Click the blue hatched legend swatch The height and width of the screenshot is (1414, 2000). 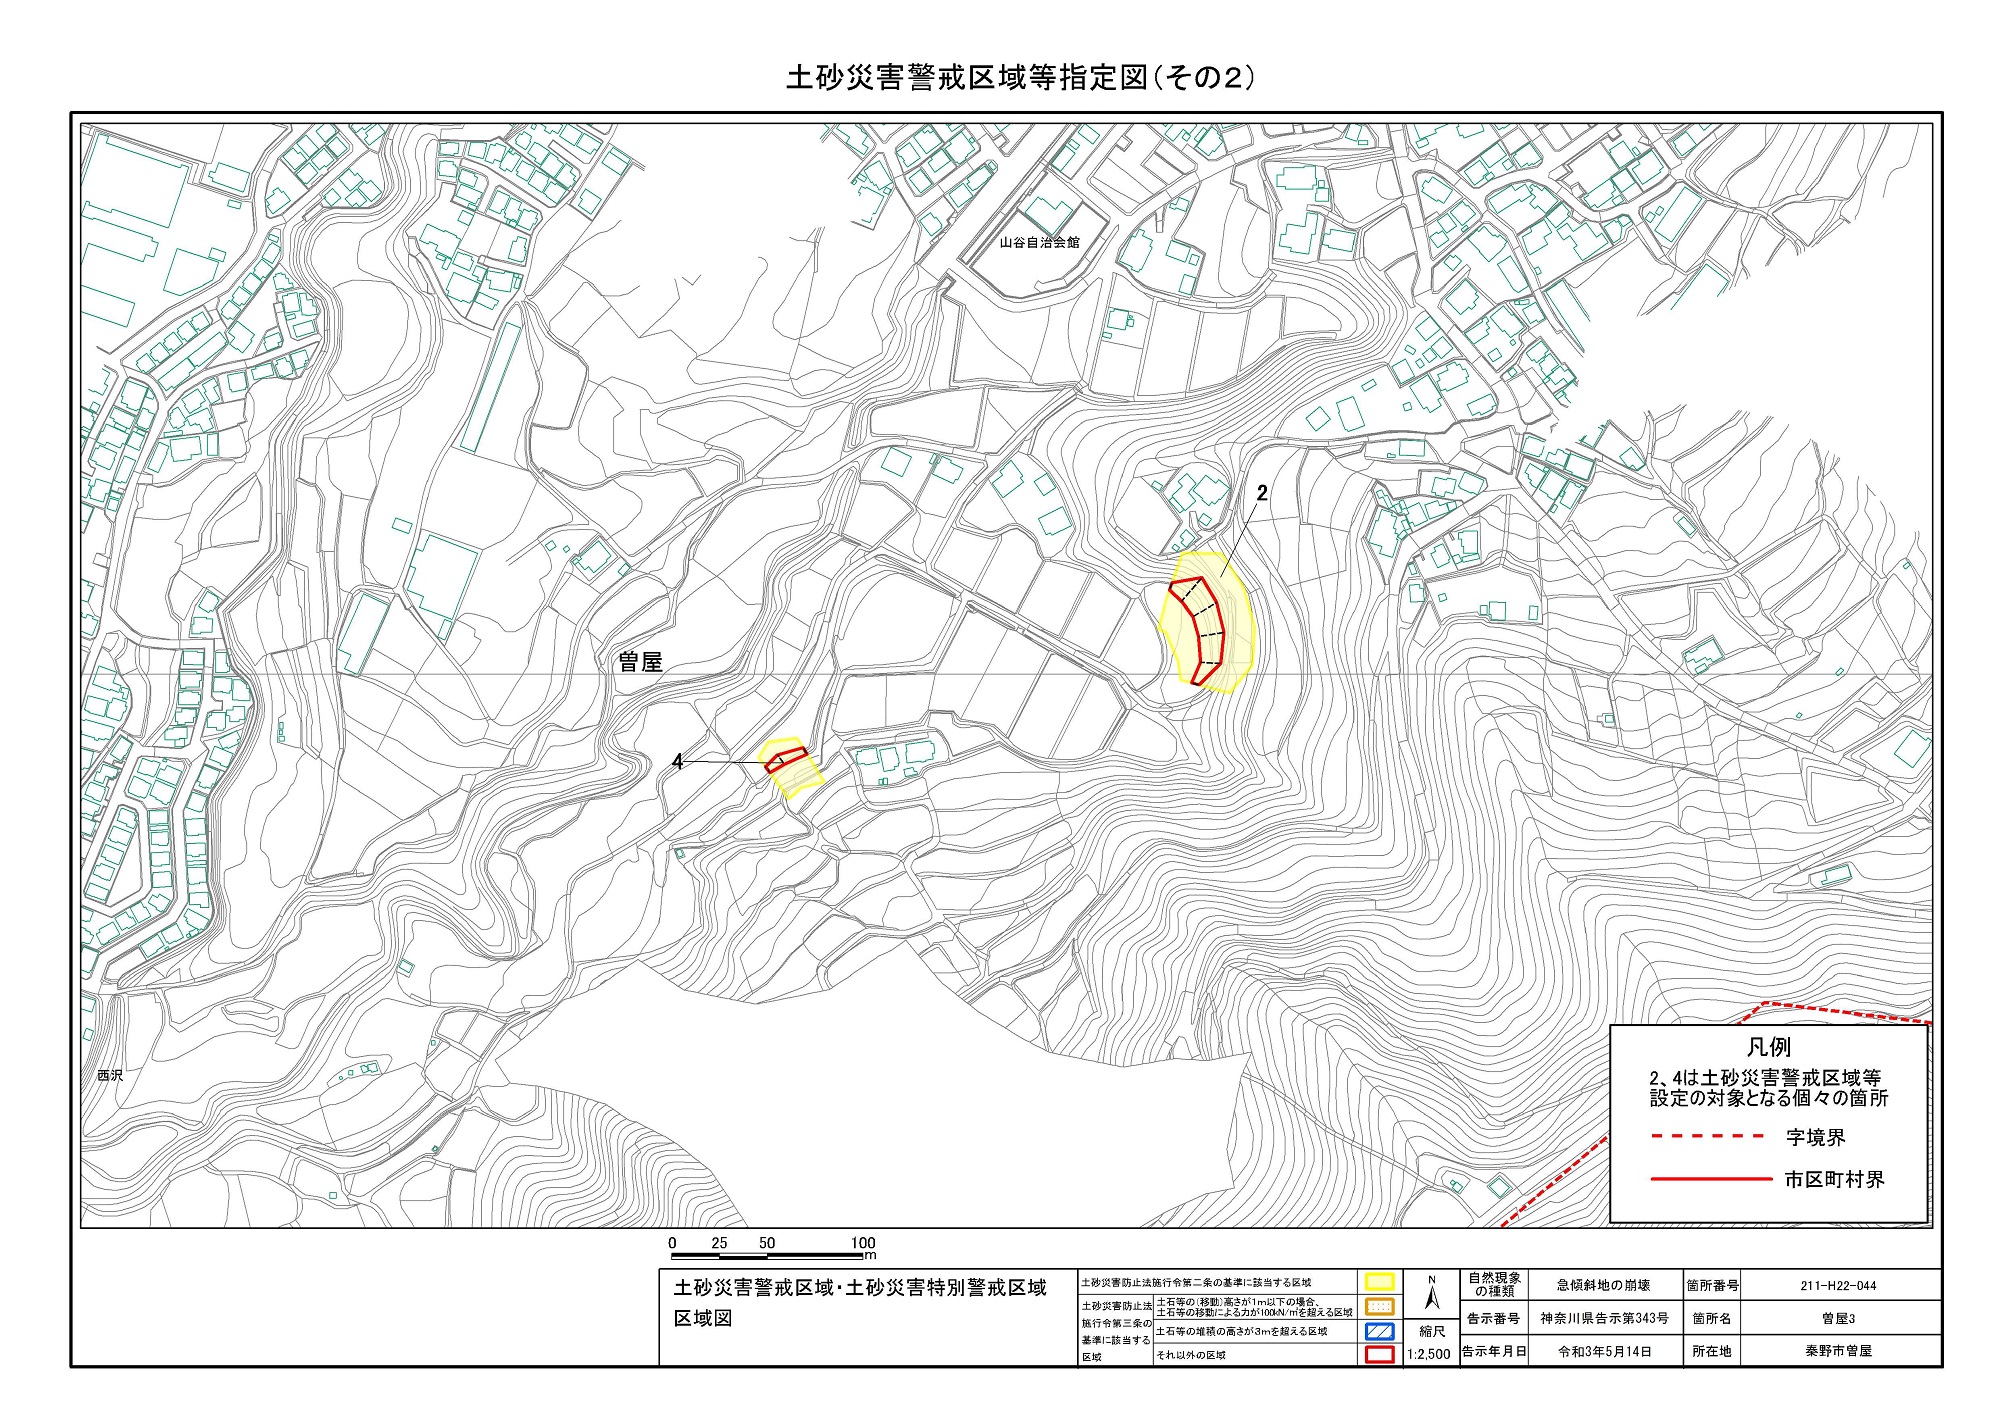(x=1379, y=1331)
